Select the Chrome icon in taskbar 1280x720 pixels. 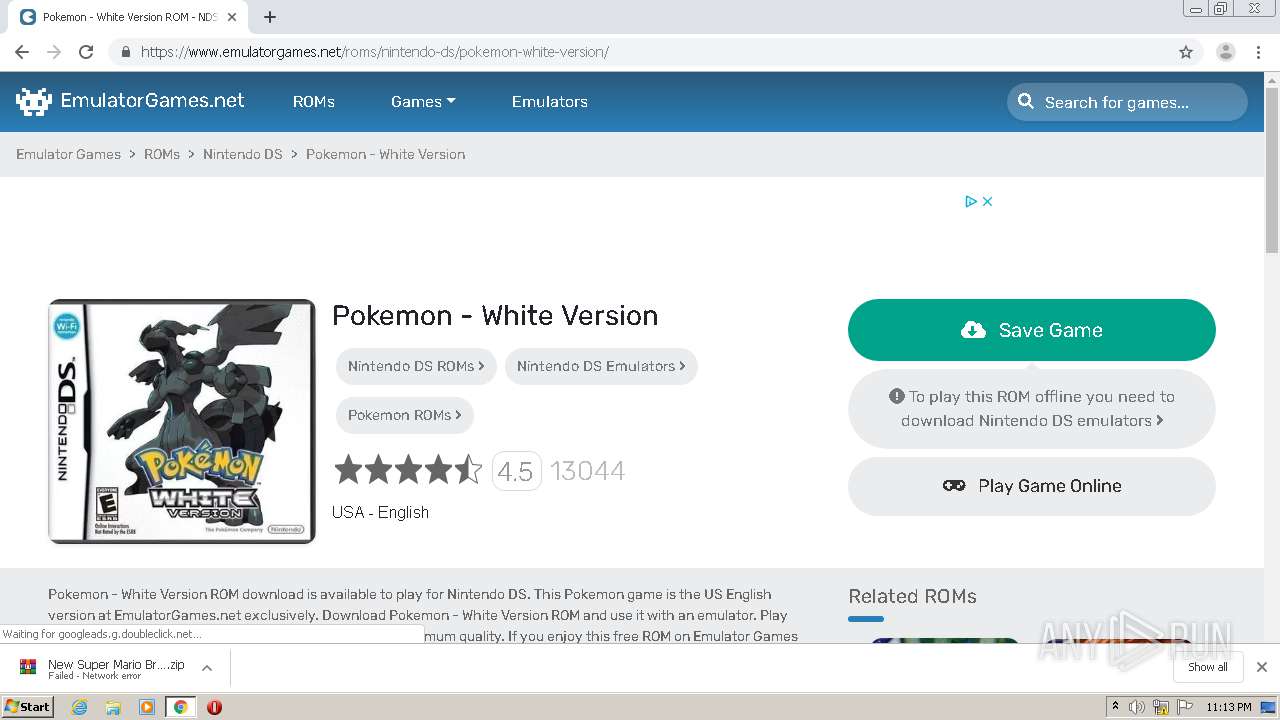pos(180,707)
